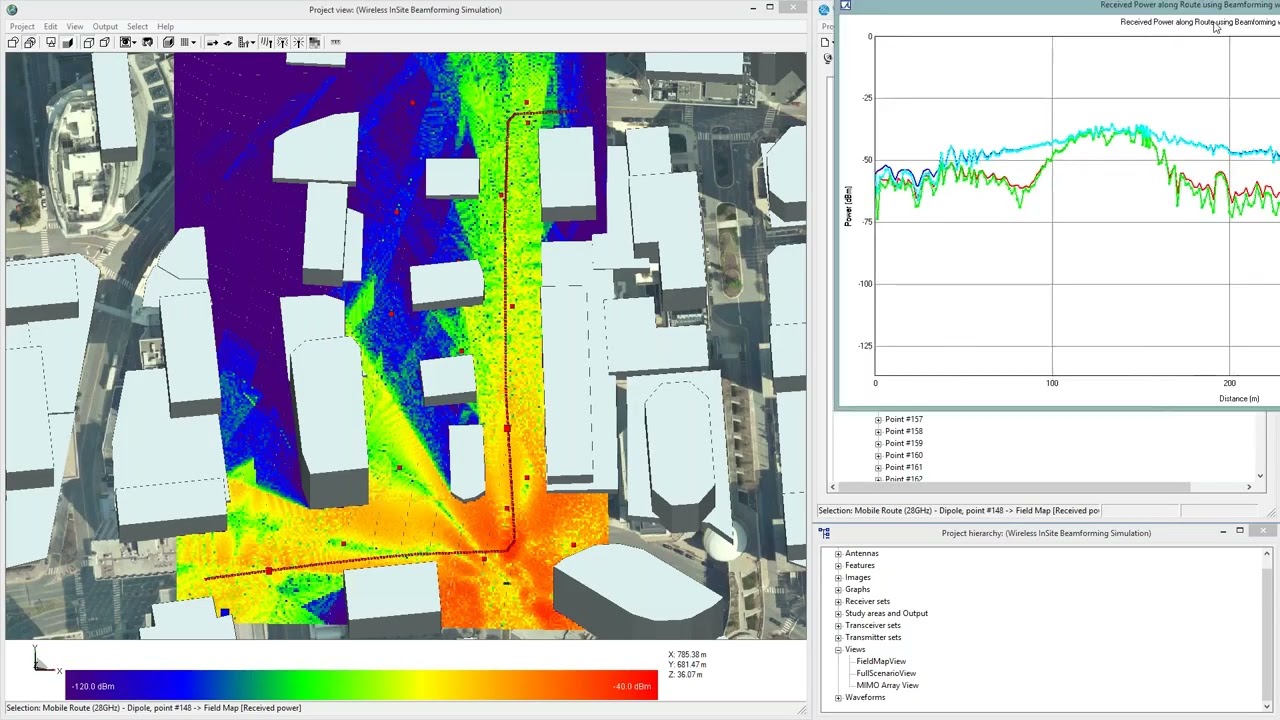The height and width of the screenshot is (720, 1280).
Task: Click the Project view status bar selection text
Action: [x=153, y=708]
